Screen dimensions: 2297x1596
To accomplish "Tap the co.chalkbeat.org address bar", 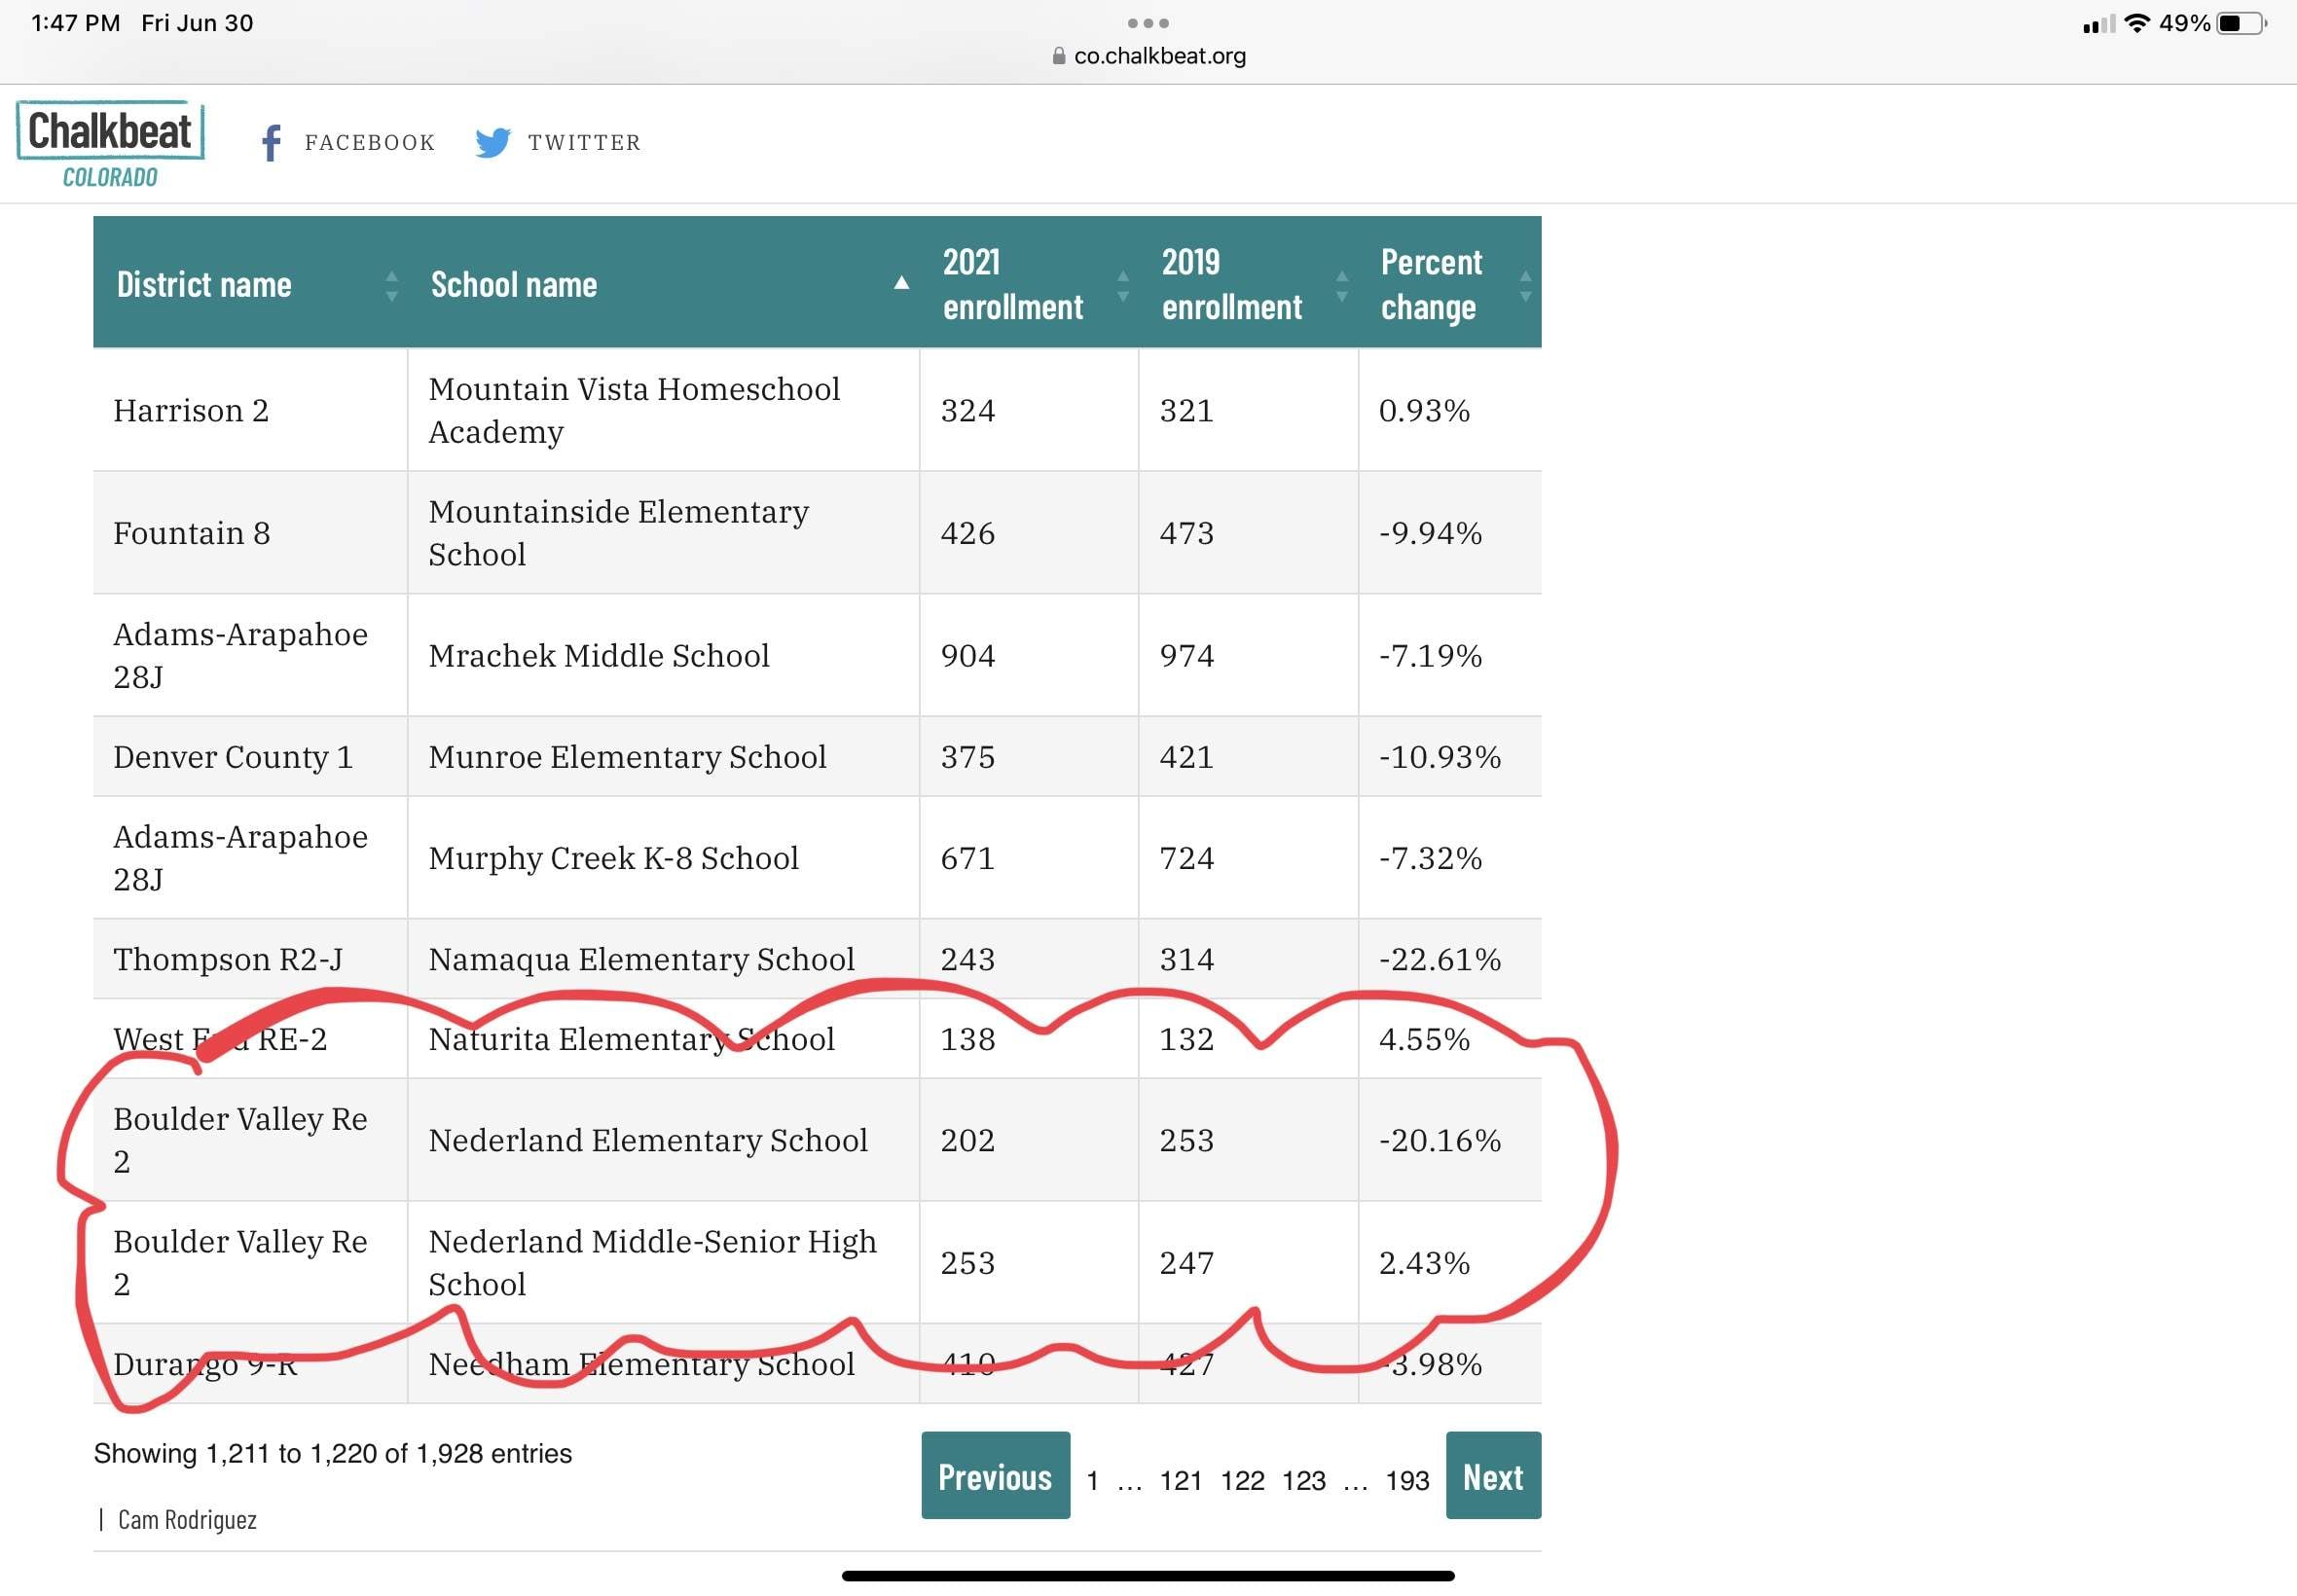I will pyautogui.click(x=1149, y=56).
